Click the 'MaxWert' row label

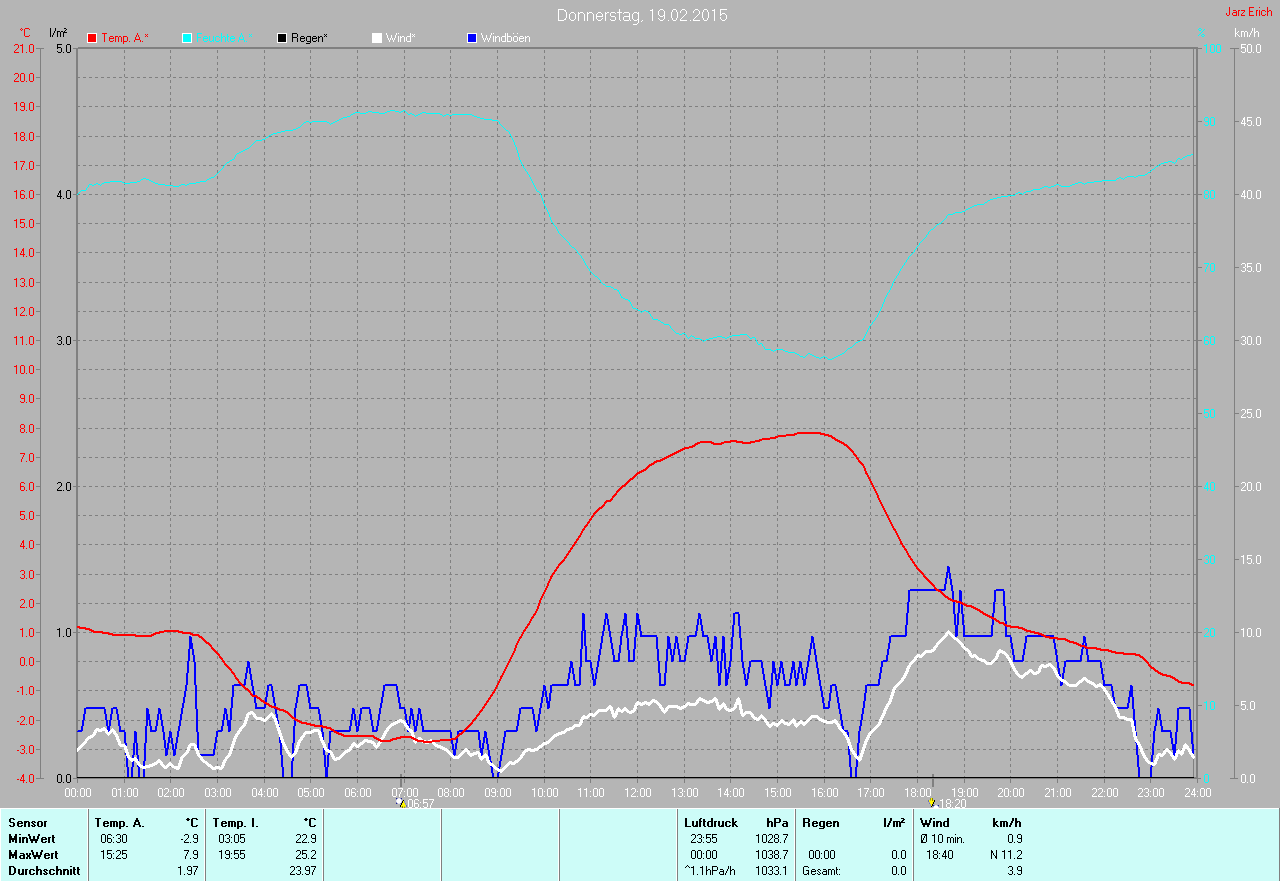pos(33,855)
